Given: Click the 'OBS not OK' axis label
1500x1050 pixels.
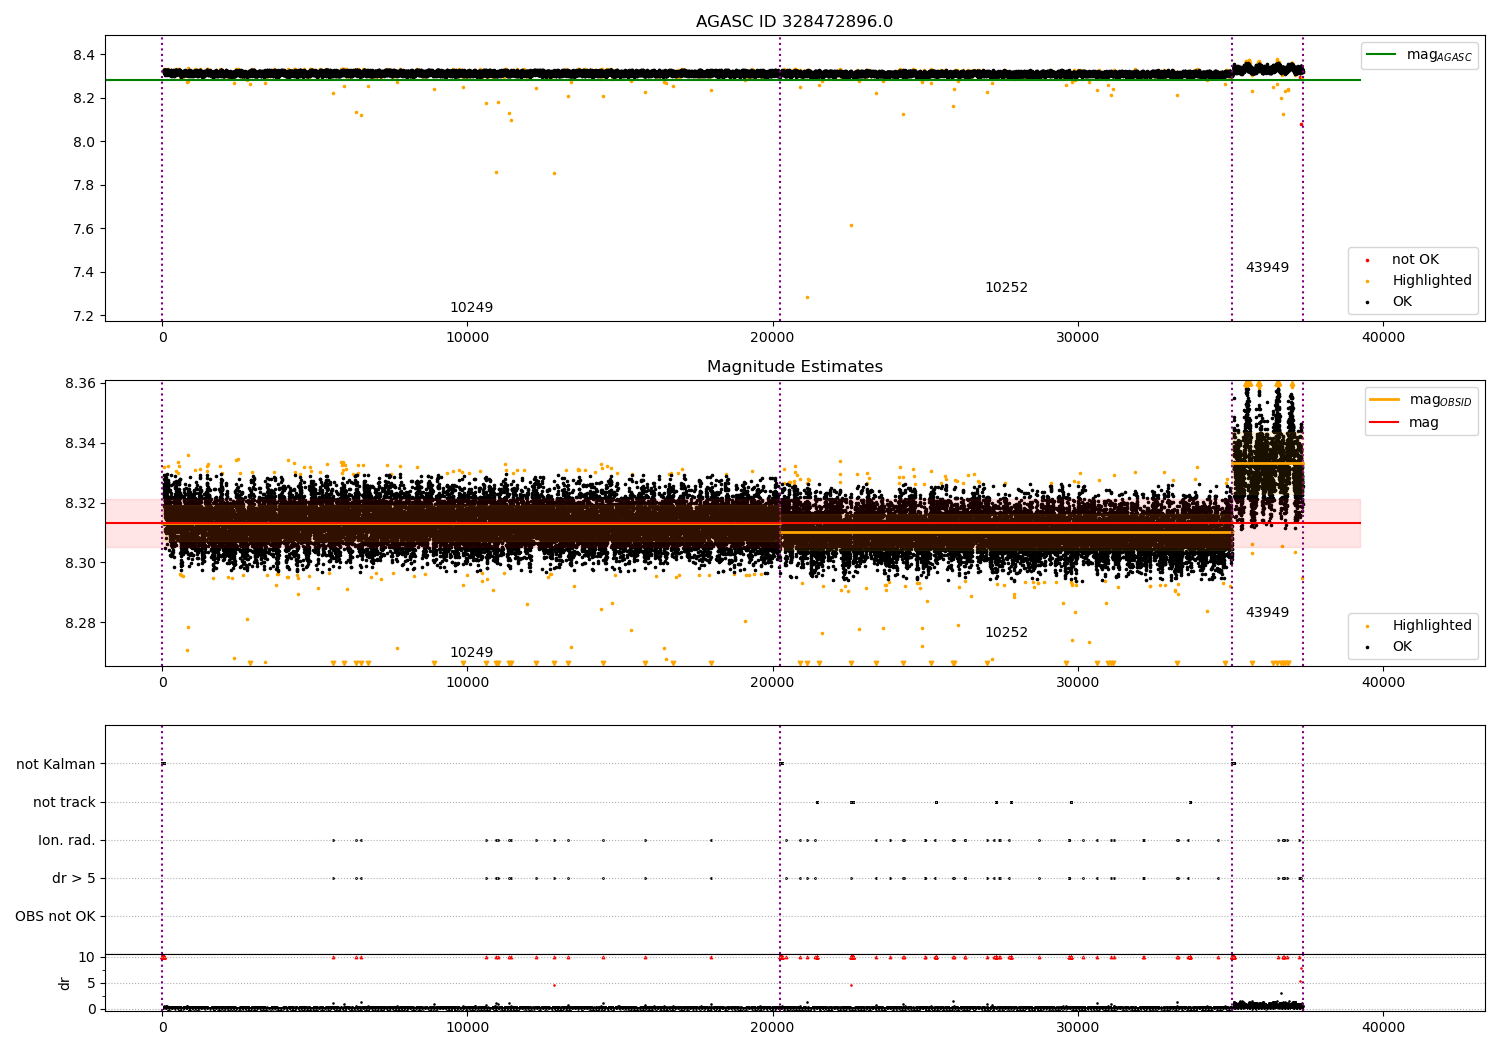Looking at the screenshot, I should click(55, 916).
